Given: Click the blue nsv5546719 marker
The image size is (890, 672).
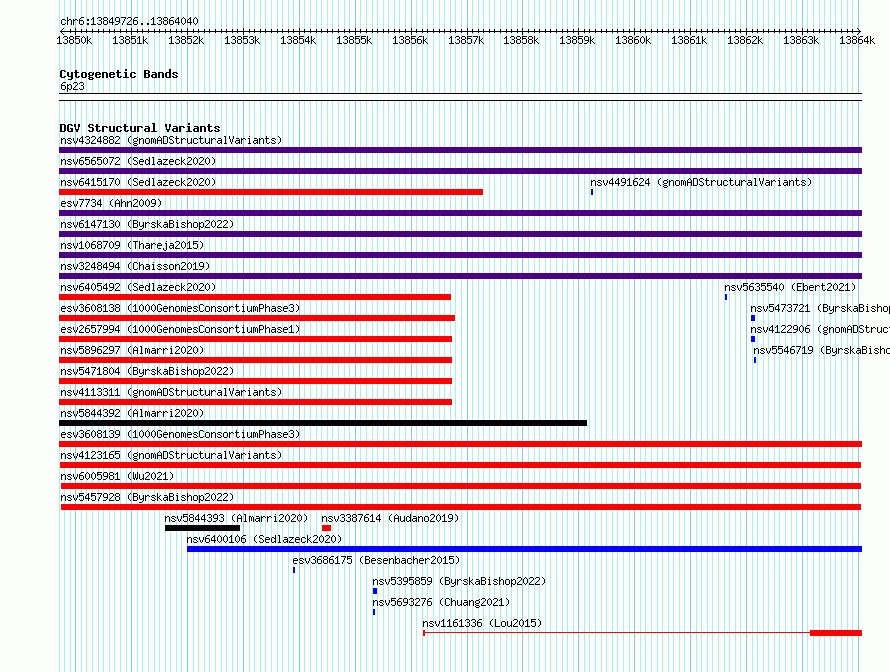Looking at the screenshot, I should pyautogui.click(x=755, y=360).
